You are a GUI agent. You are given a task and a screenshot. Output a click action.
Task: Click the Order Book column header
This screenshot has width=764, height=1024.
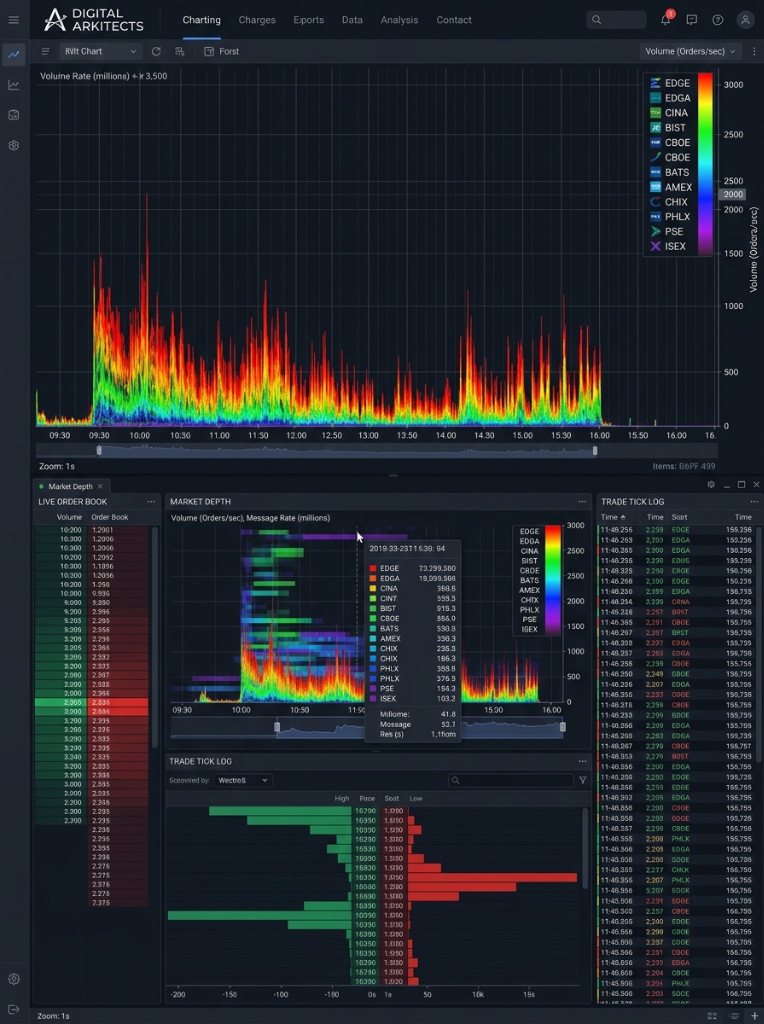[x=110, y=517]
